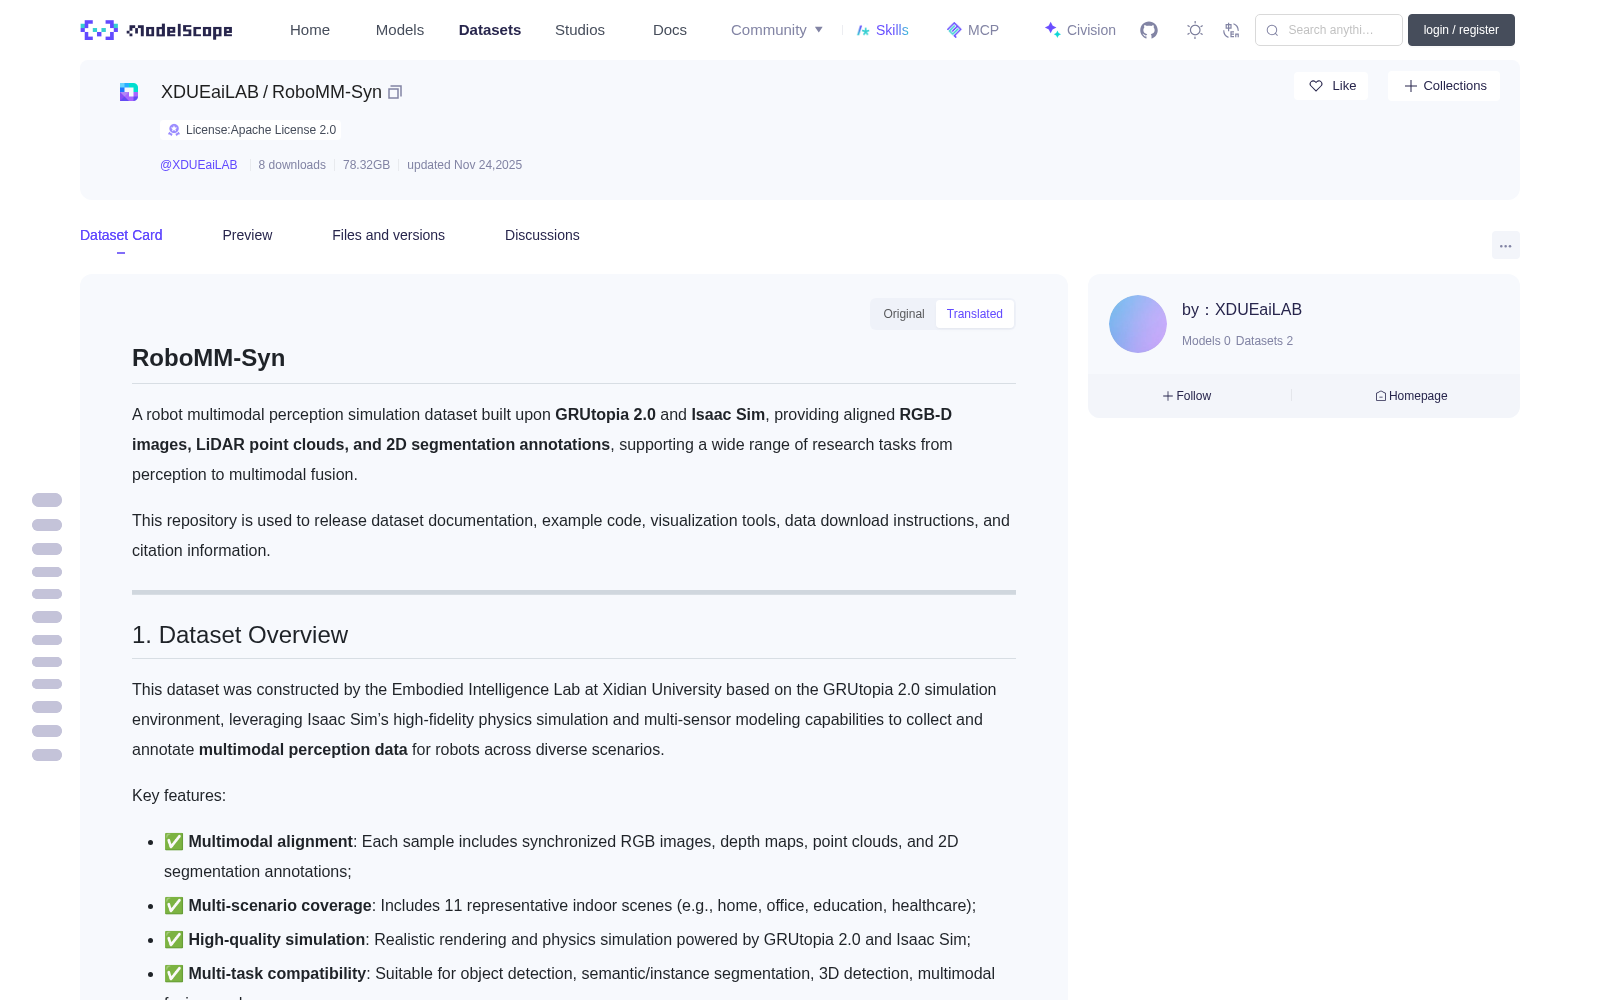
Task: Click the Apache license badge icon
Action: [174, 130]
